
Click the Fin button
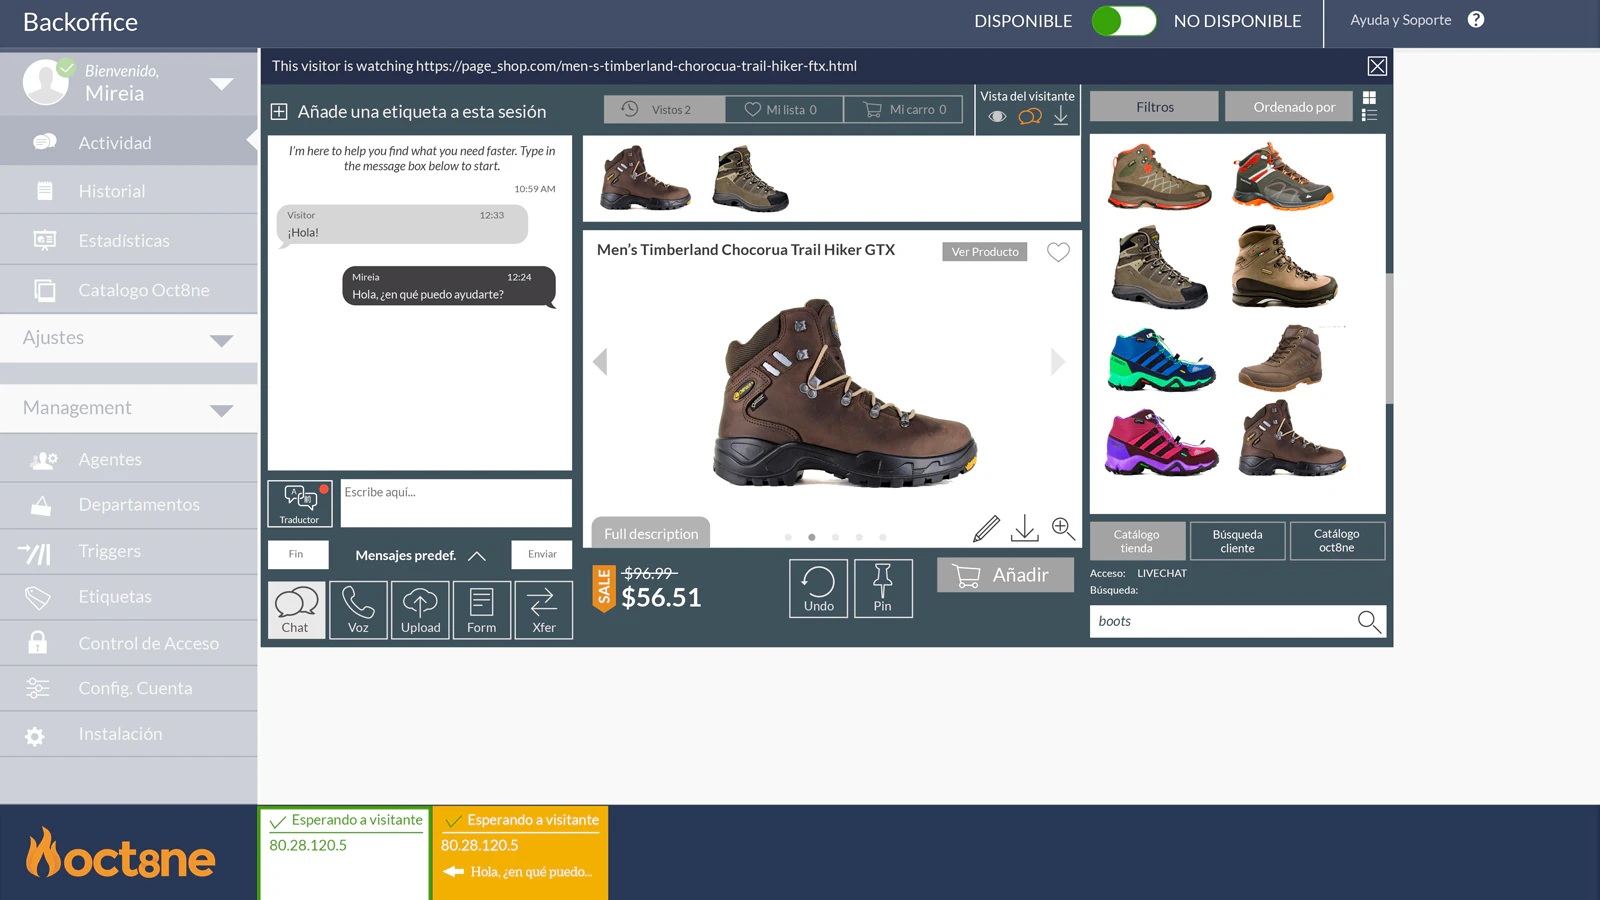point(298,554)
